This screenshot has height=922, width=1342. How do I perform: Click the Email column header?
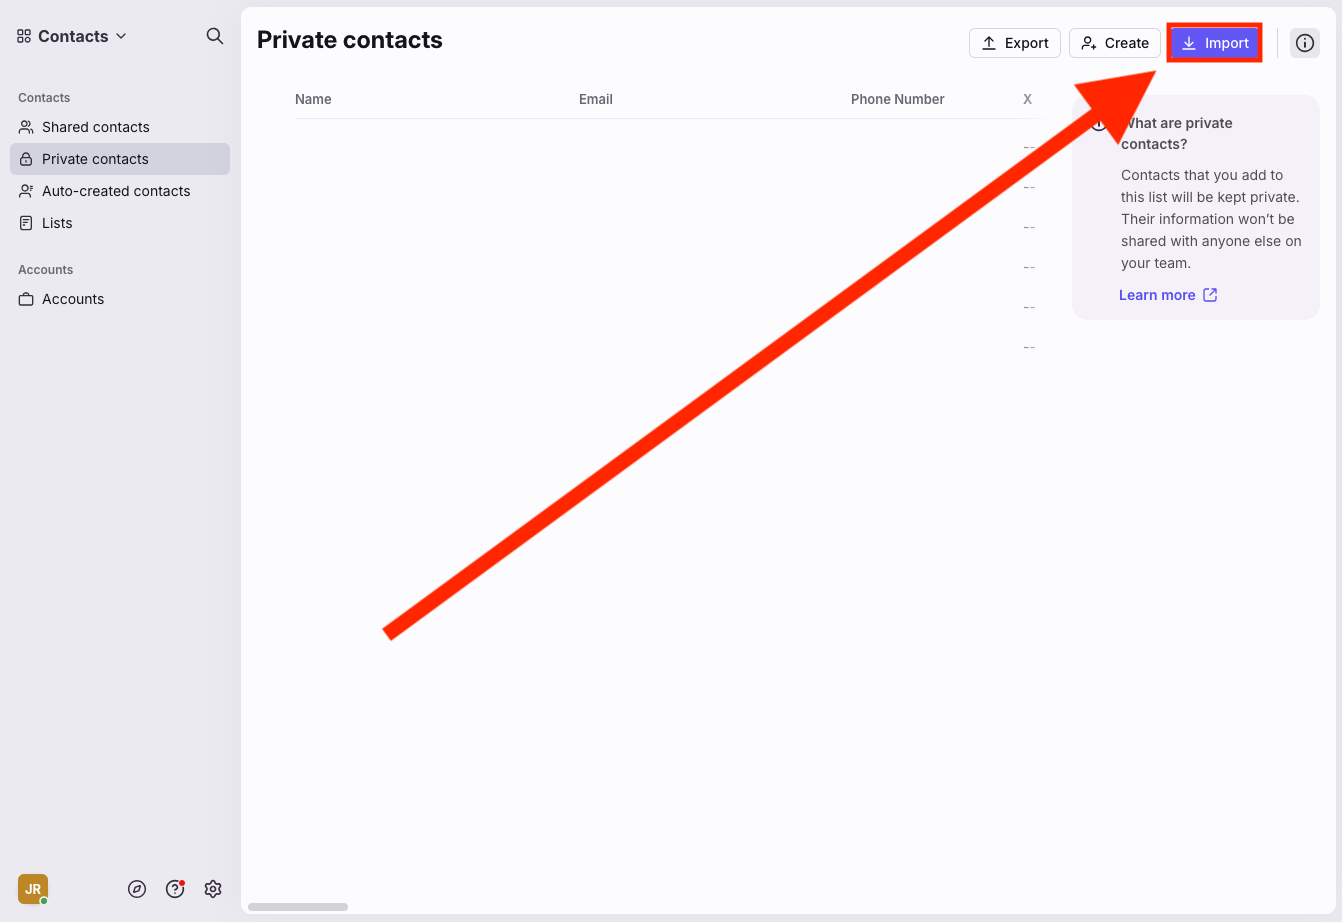click(596, 99)
